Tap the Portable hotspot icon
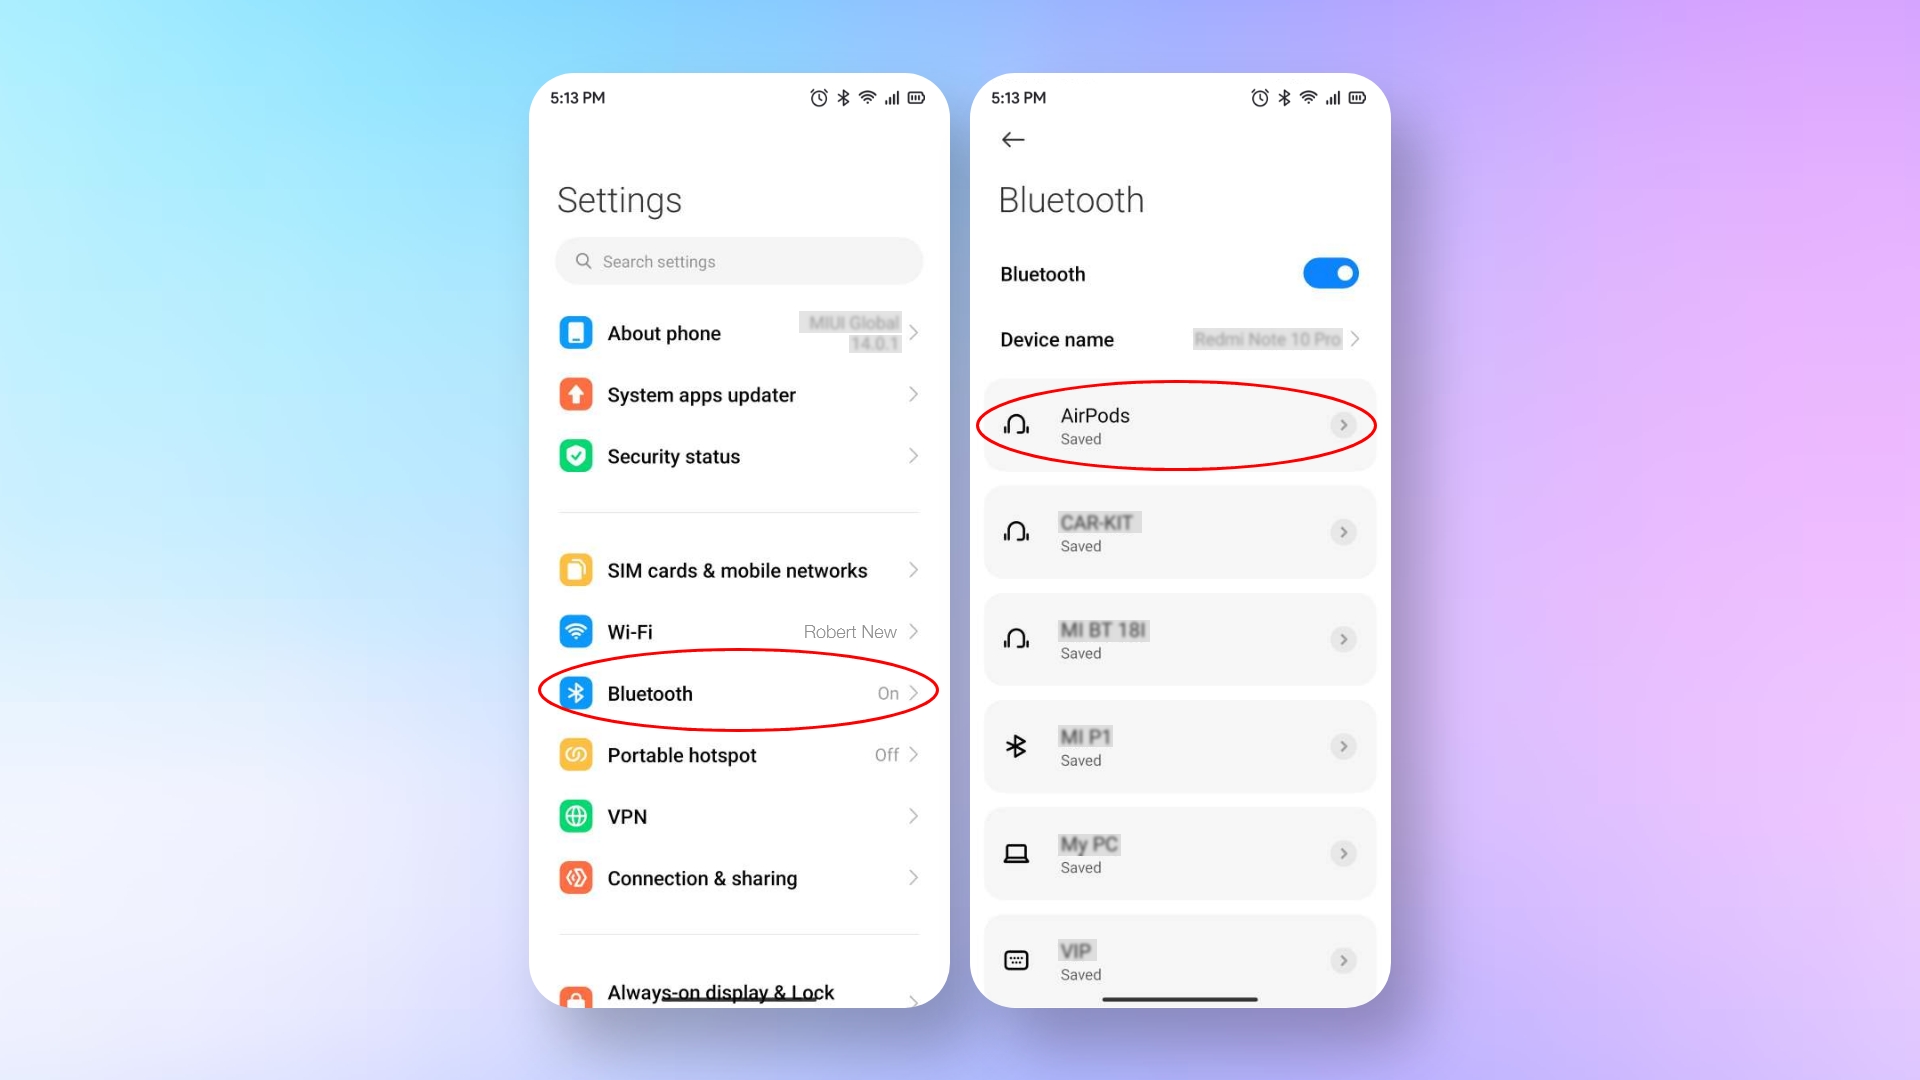 click(x=575, y=754)
